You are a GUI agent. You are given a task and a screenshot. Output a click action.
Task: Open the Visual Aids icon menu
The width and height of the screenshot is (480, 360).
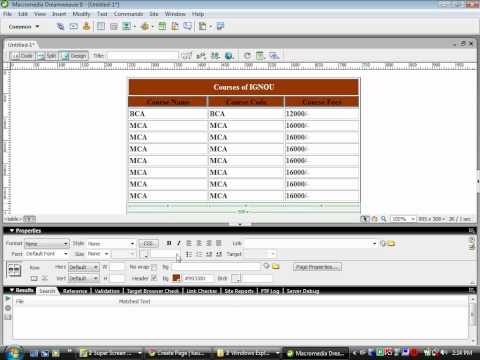tap(274, 56)
